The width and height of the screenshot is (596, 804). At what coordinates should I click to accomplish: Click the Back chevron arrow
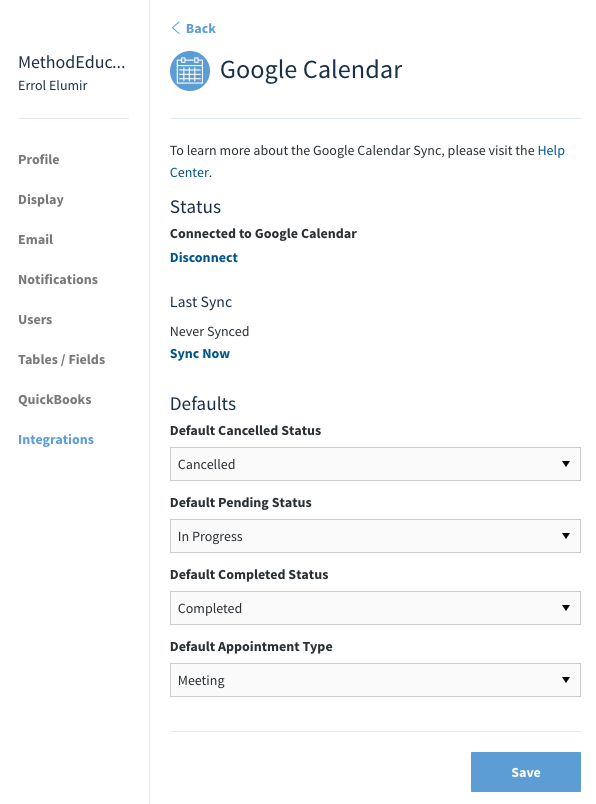coord(175,28)
